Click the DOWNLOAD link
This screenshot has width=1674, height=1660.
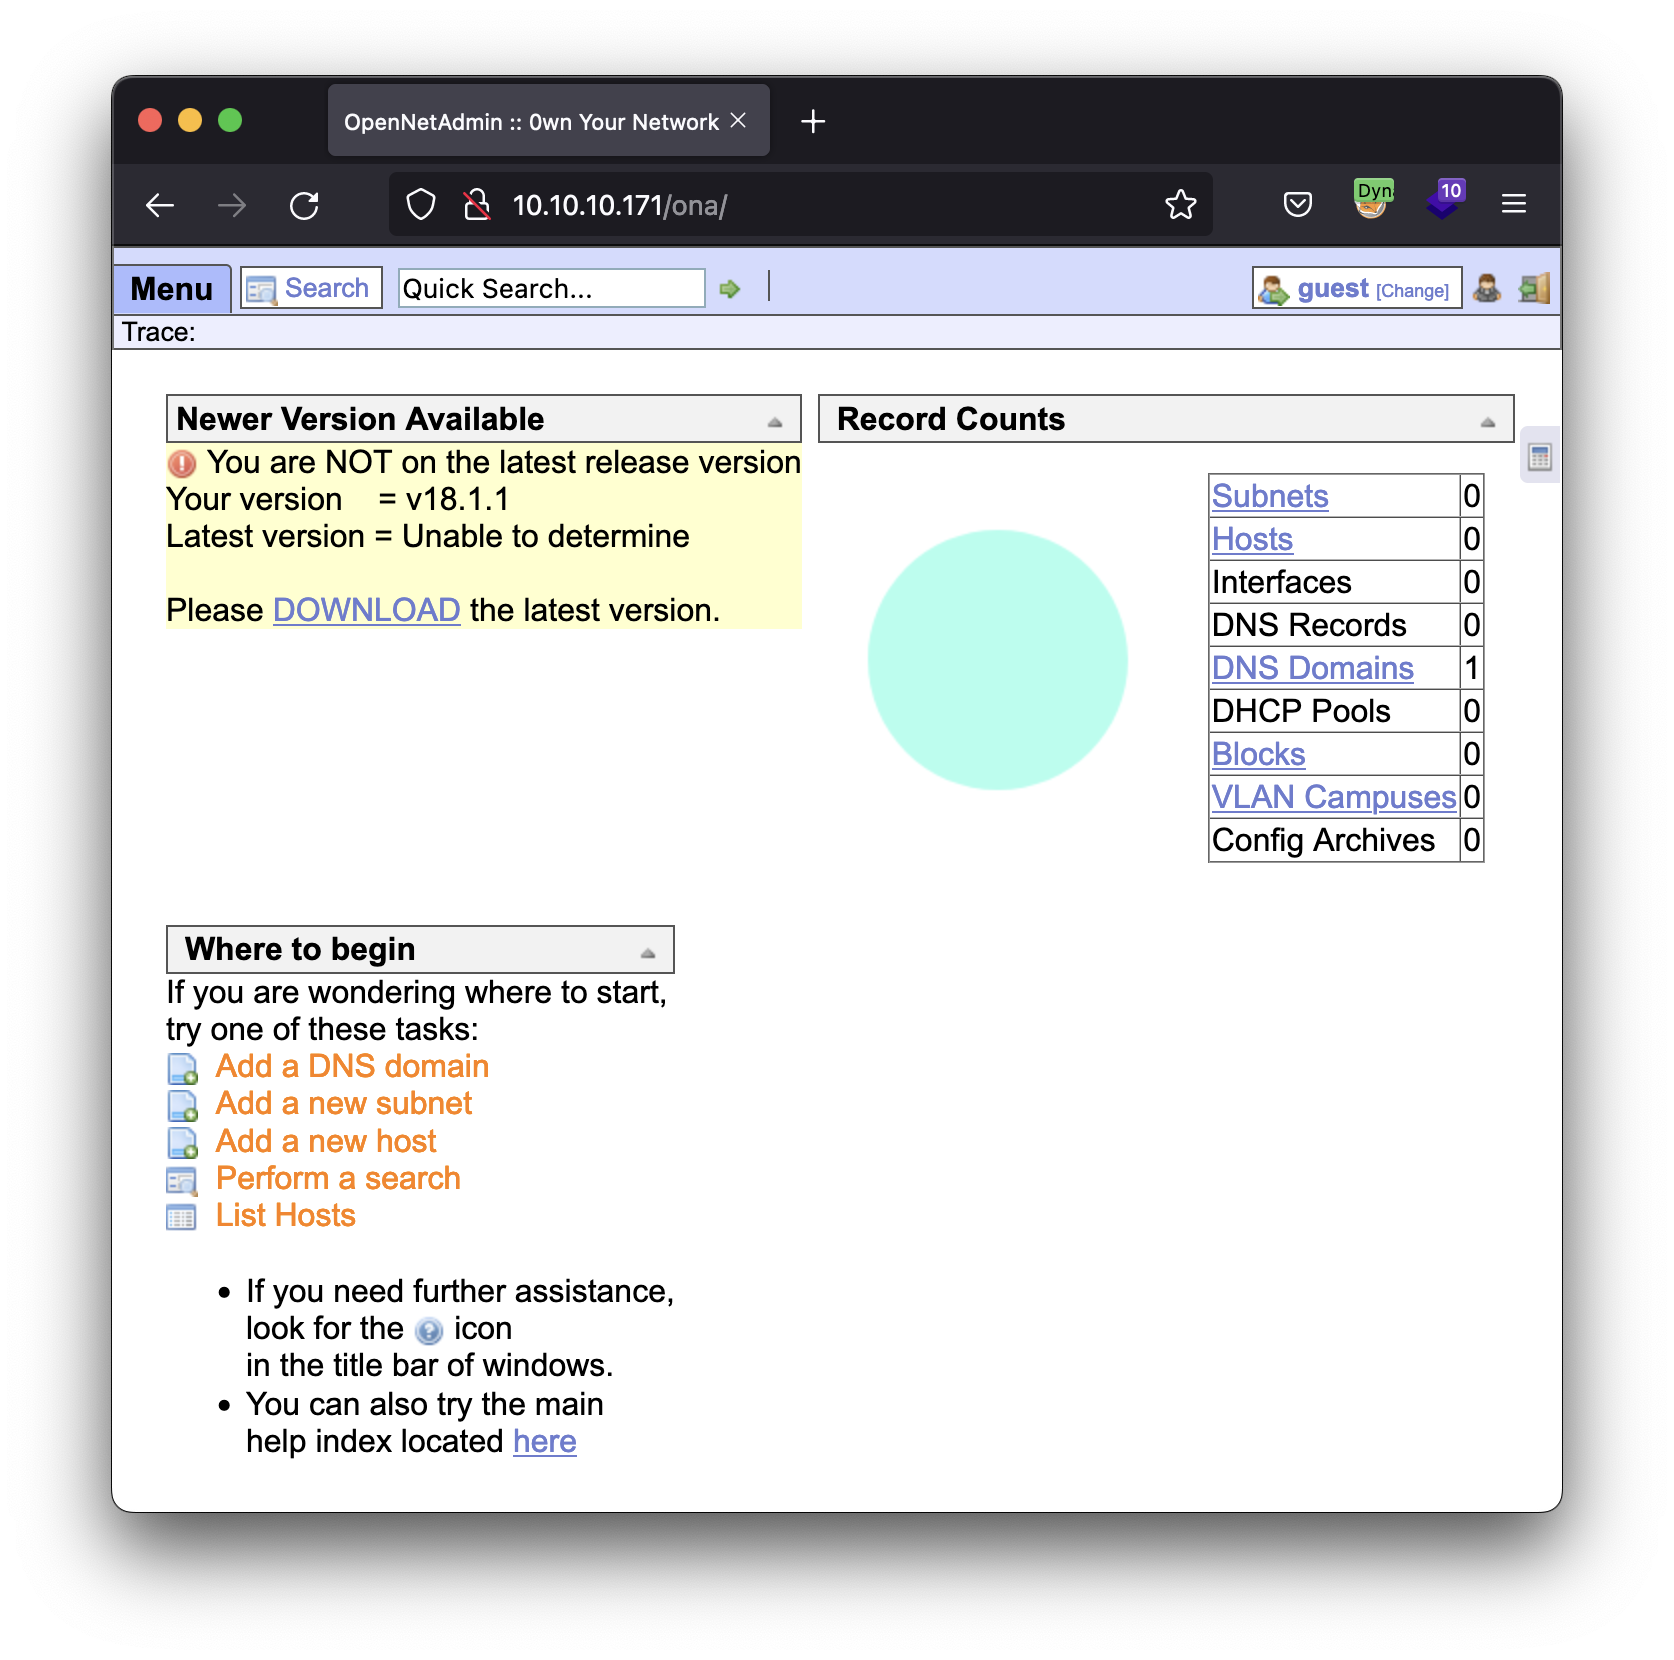click(366, 610)
